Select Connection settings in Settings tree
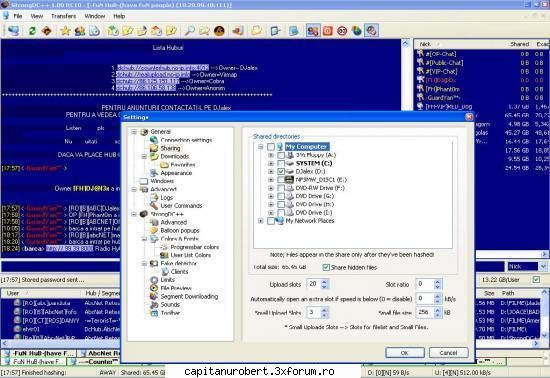This screenshot has height=378, width=550. [x=186, y=140]
